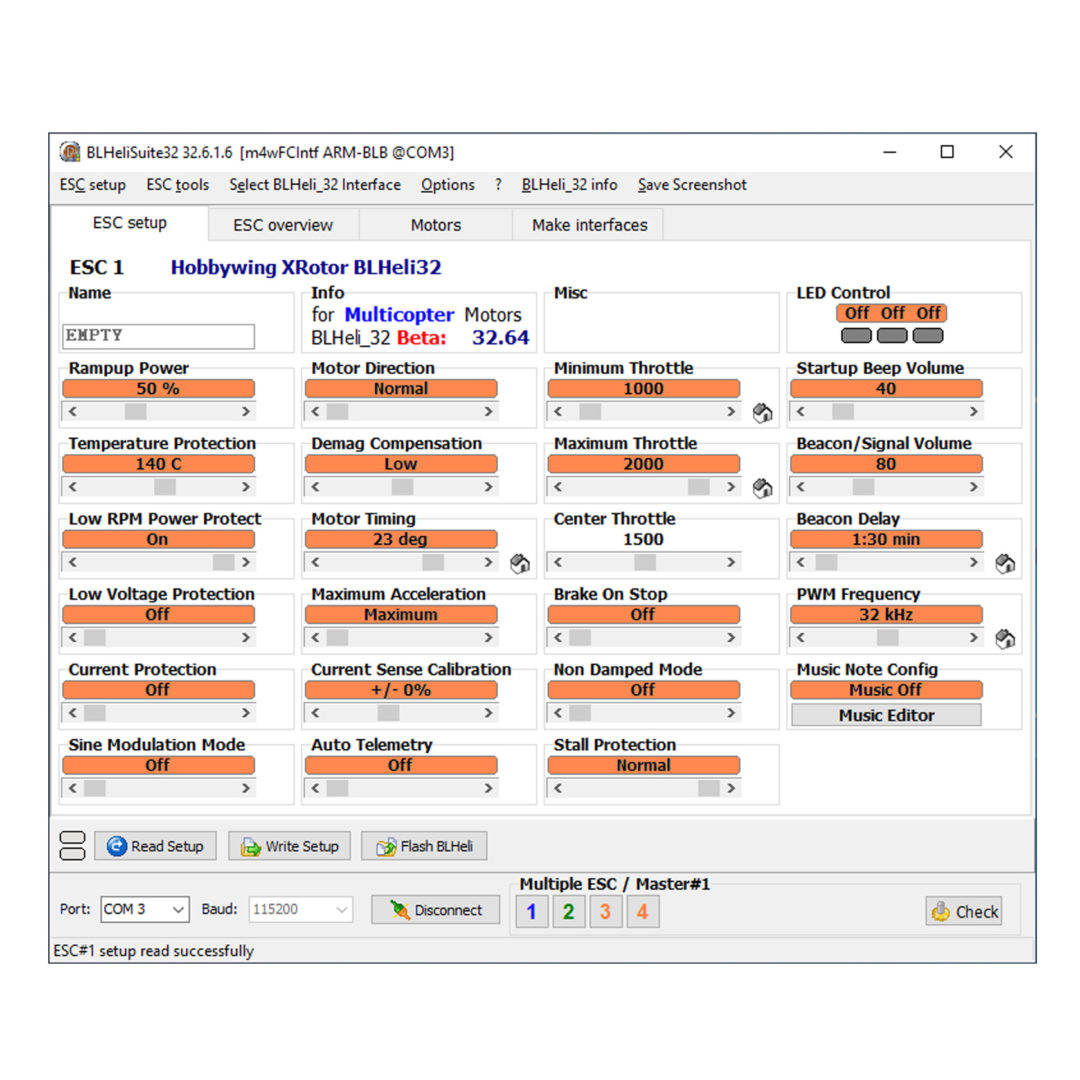Click the Temperature Protection slider thumb

(165, 487)
